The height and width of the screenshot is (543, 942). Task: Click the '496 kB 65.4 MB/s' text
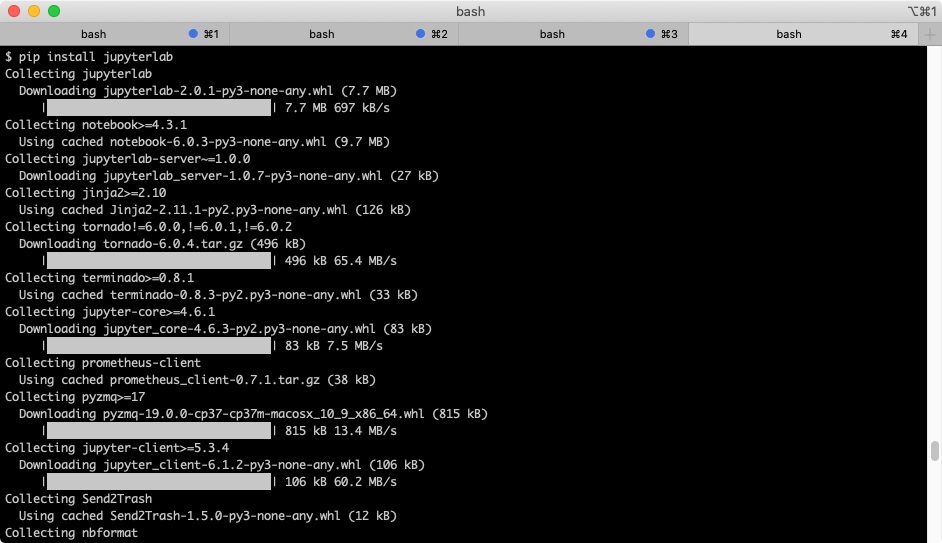(341, 261)
